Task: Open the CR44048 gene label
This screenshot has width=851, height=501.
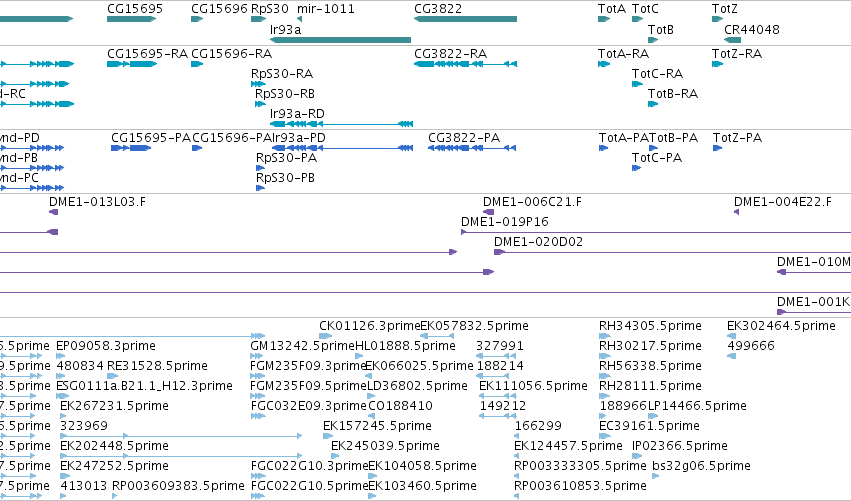Action: (x=752, y=29)
